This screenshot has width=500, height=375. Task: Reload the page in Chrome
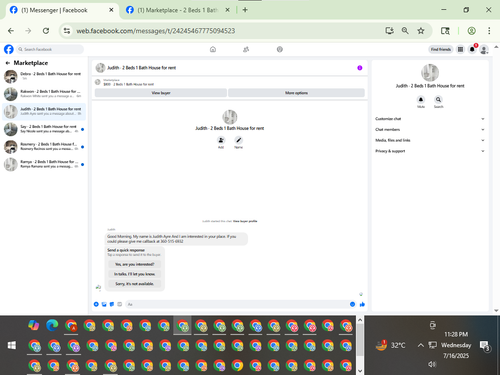coord(46,31)
